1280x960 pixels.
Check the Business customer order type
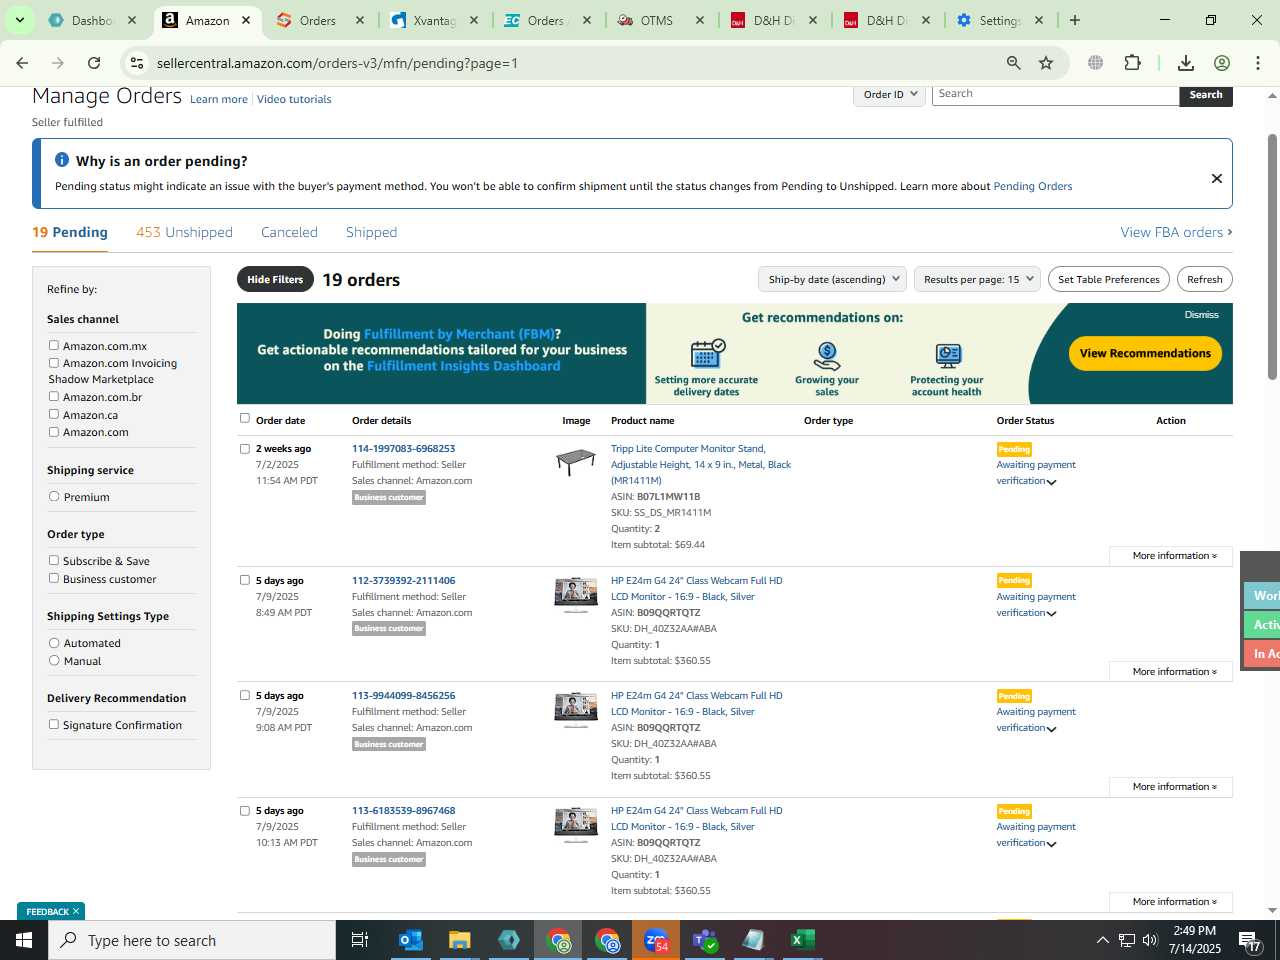pos(54,578)
